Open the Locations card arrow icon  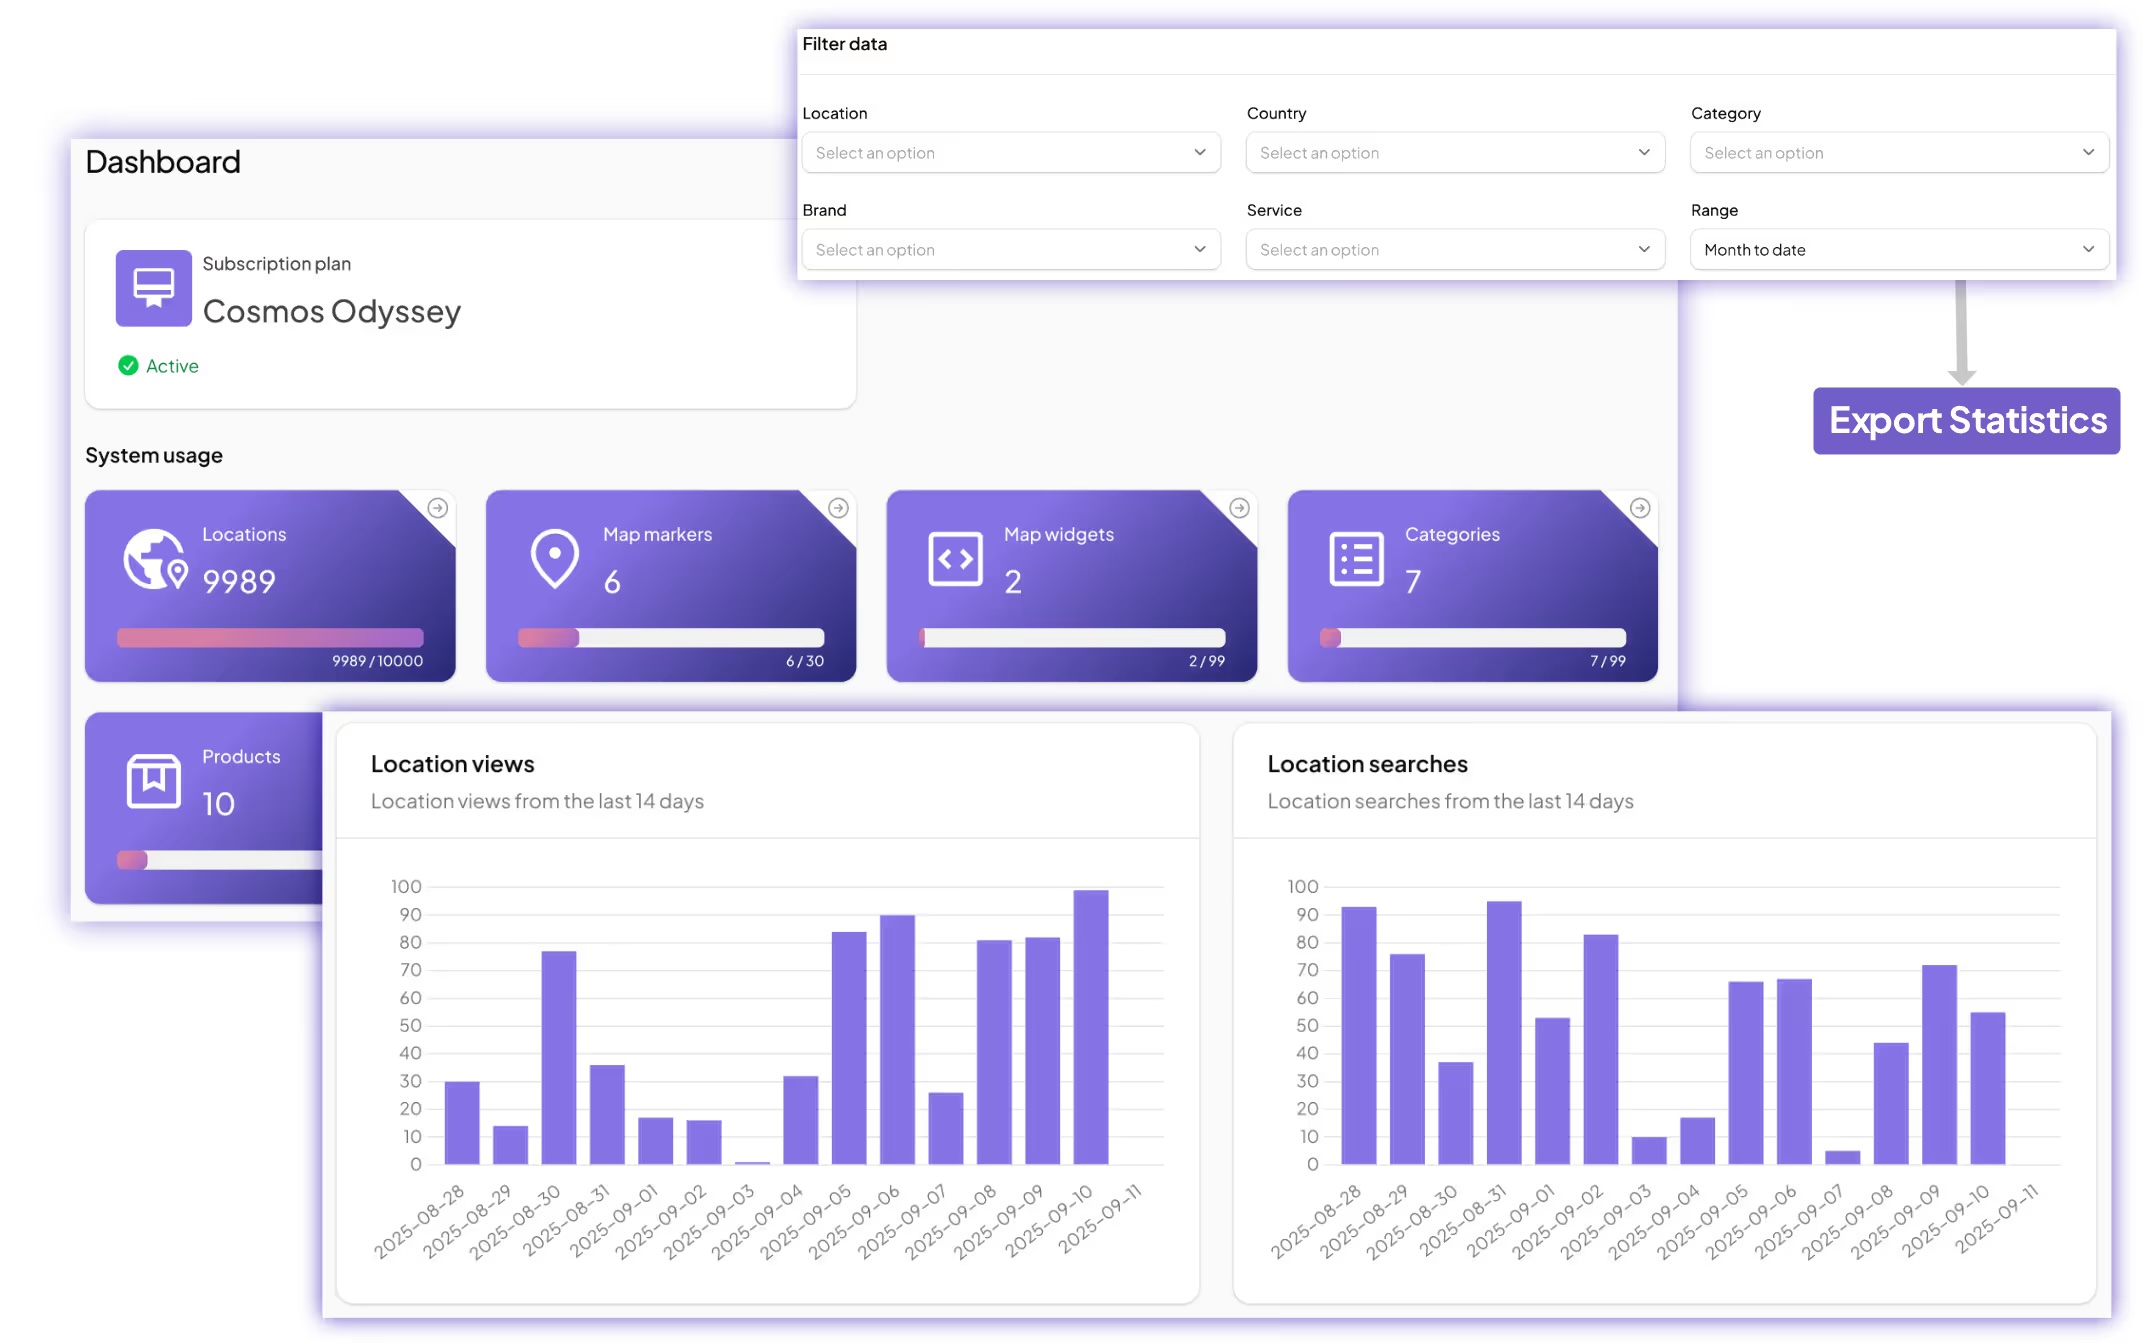[438, 508]
